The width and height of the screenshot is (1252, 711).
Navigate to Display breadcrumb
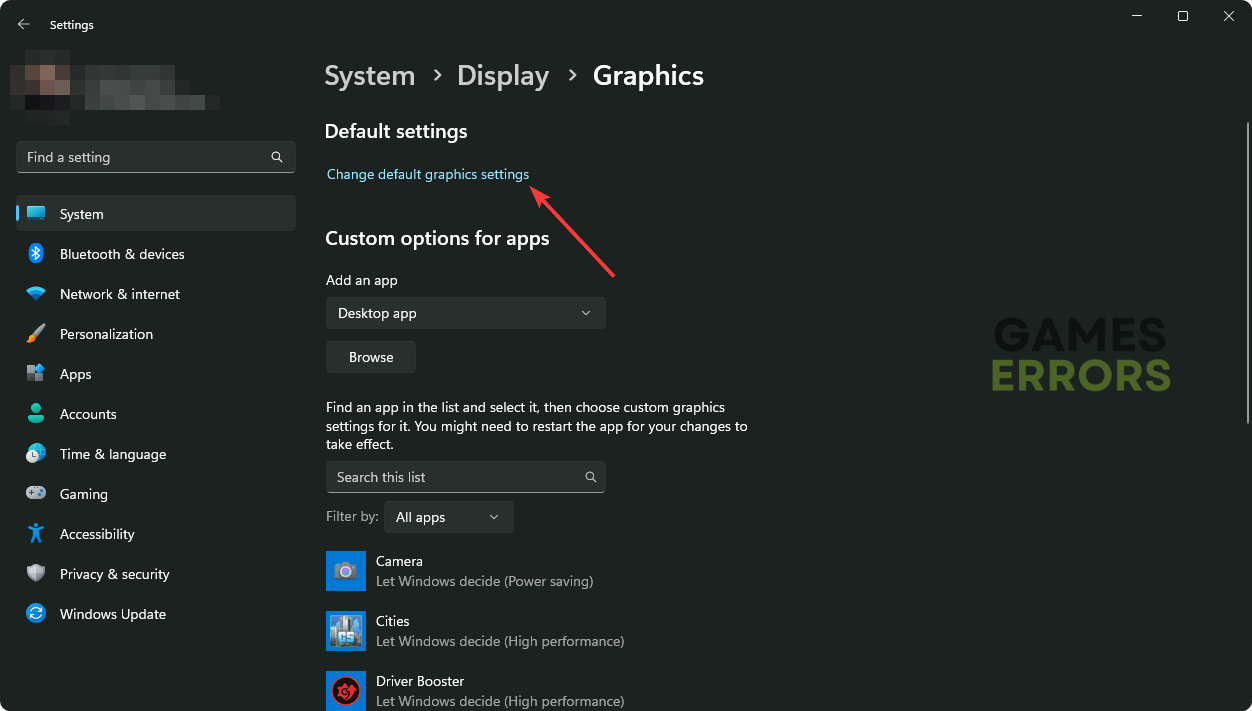click(x=503, y=76)
